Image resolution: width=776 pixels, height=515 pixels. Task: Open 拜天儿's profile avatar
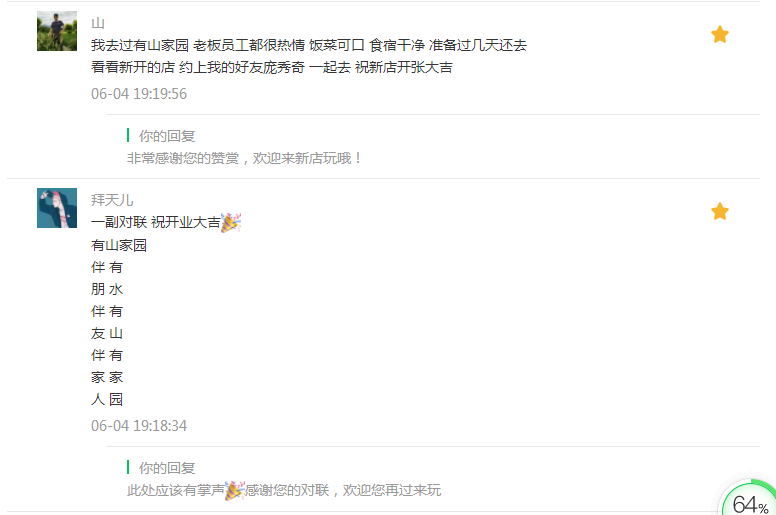tap(57, 208)
